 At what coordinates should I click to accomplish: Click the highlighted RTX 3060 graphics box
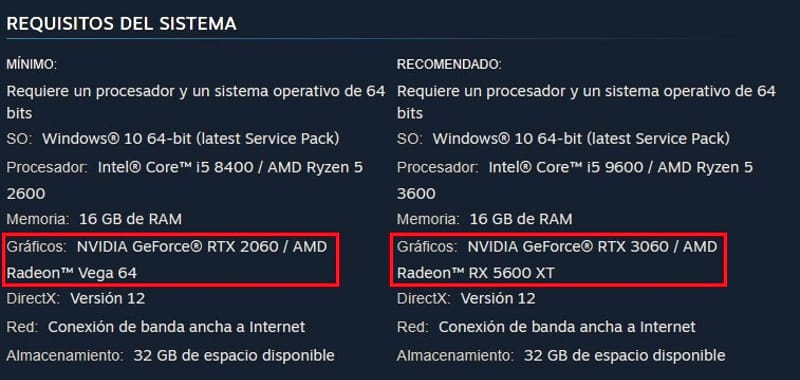558,259
